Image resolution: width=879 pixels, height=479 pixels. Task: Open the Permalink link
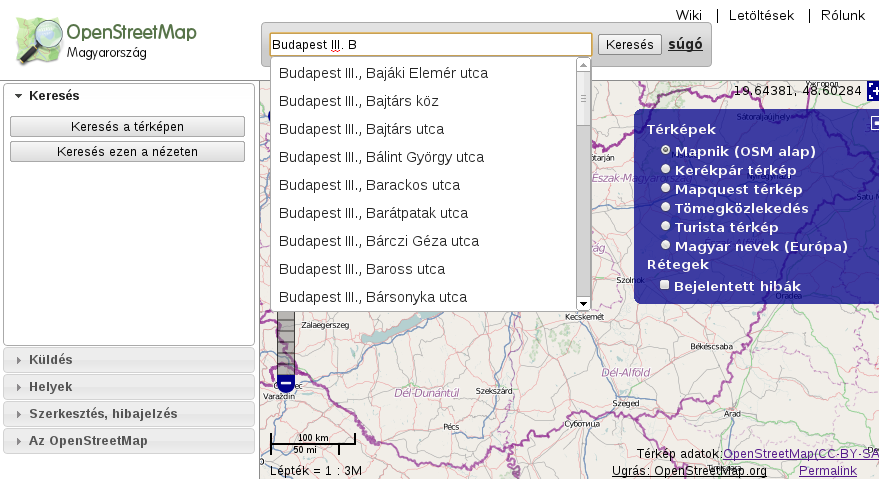[x=828, y=471]
